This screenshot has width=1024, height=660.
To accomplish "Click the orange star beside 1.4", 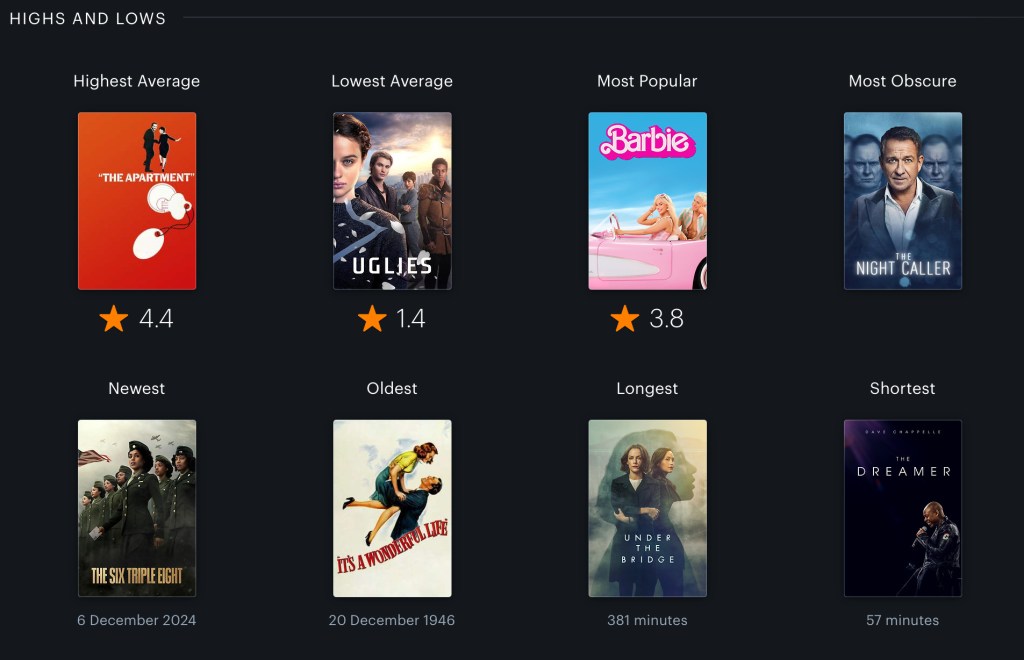I will pos(372,319).
